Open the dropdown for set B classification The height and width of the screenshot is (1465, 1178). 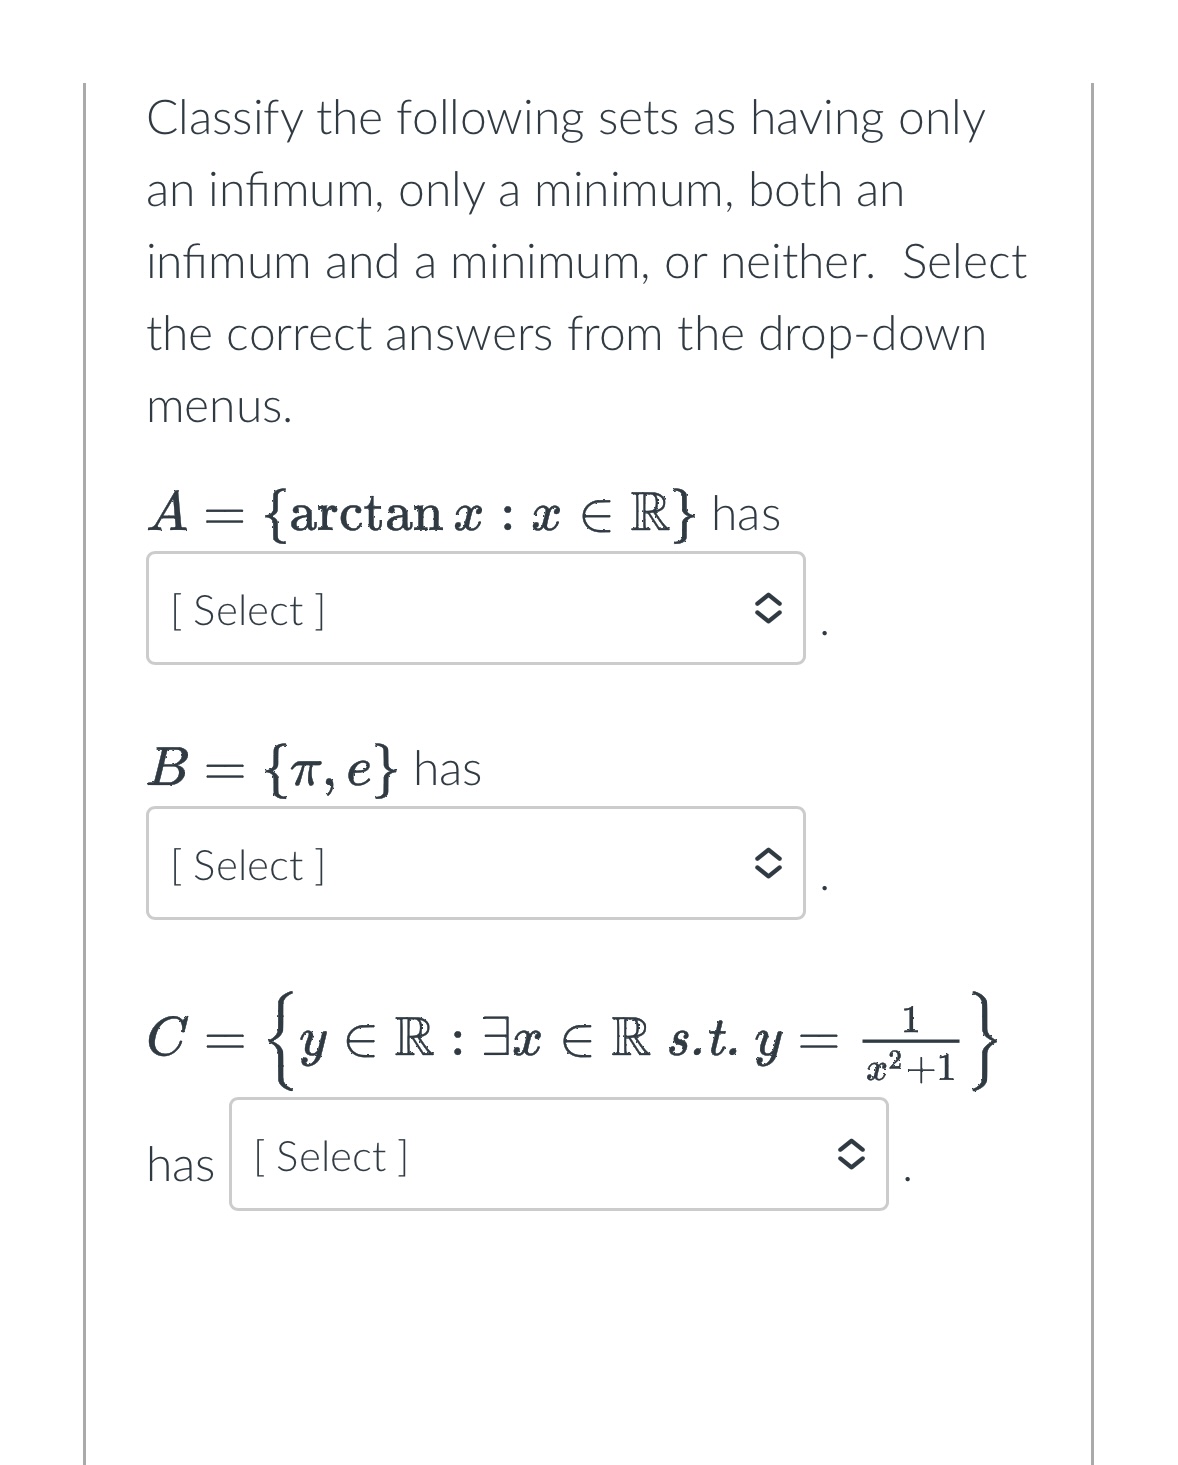[x=475, y=861]
